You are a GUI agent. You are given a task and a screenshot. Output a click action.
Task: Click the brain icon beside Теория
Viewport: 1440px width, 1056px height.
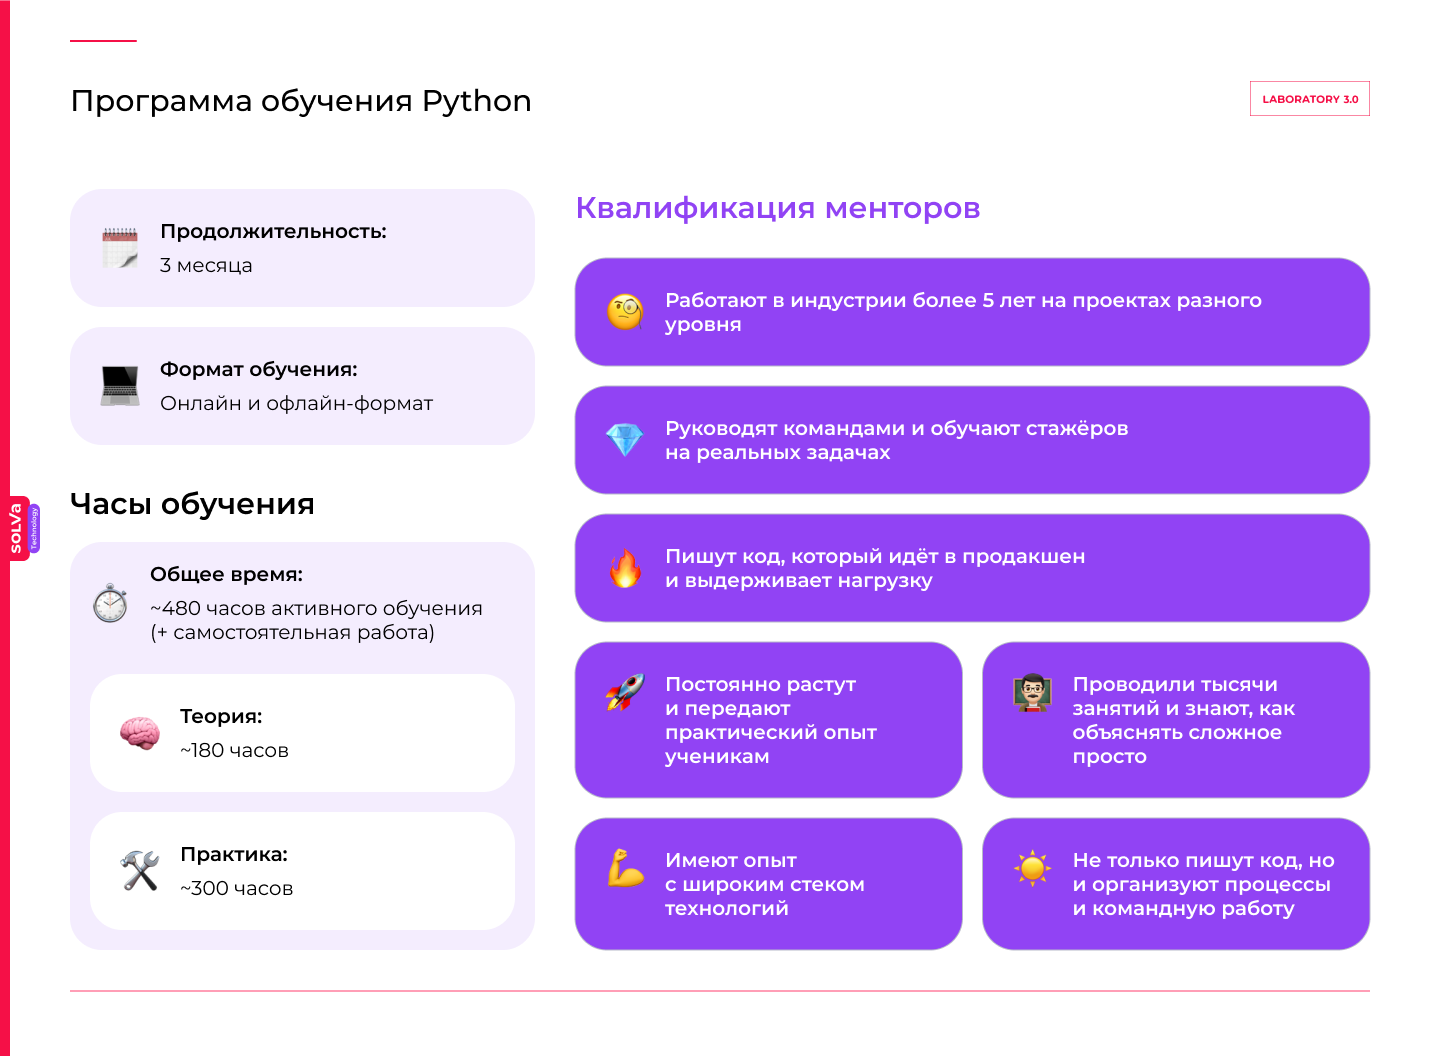pyautogui.click(x=140, y=733)
